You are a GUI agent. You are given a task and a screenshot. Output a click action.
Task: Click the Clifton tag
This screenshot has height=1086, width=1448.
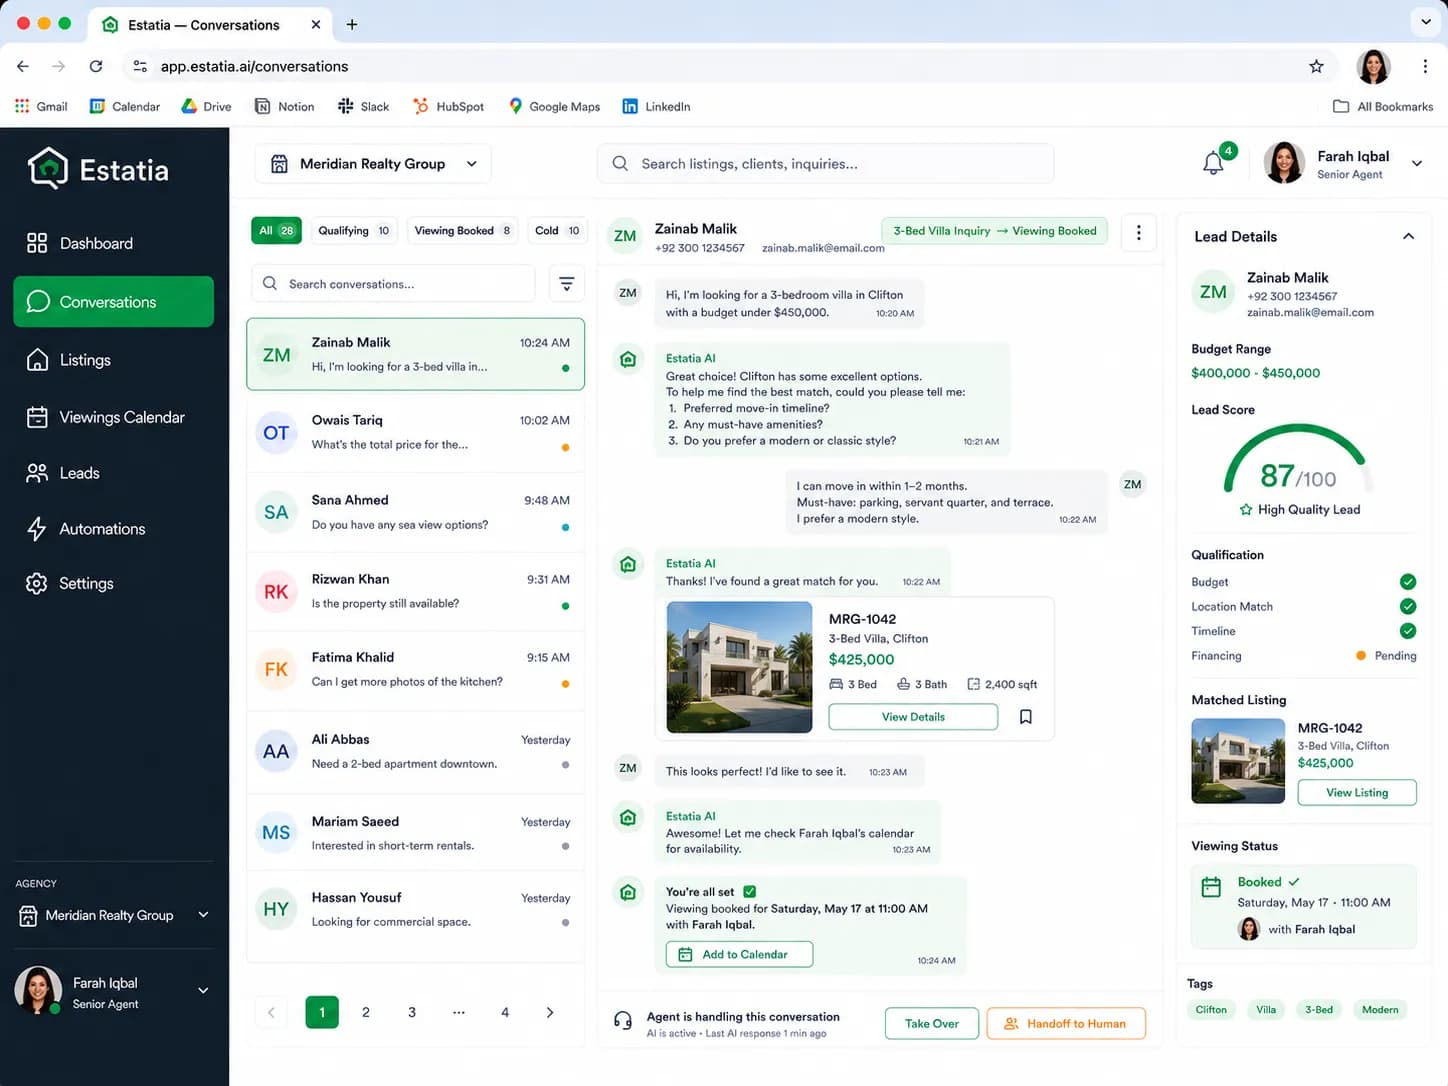(1211, 1010)
